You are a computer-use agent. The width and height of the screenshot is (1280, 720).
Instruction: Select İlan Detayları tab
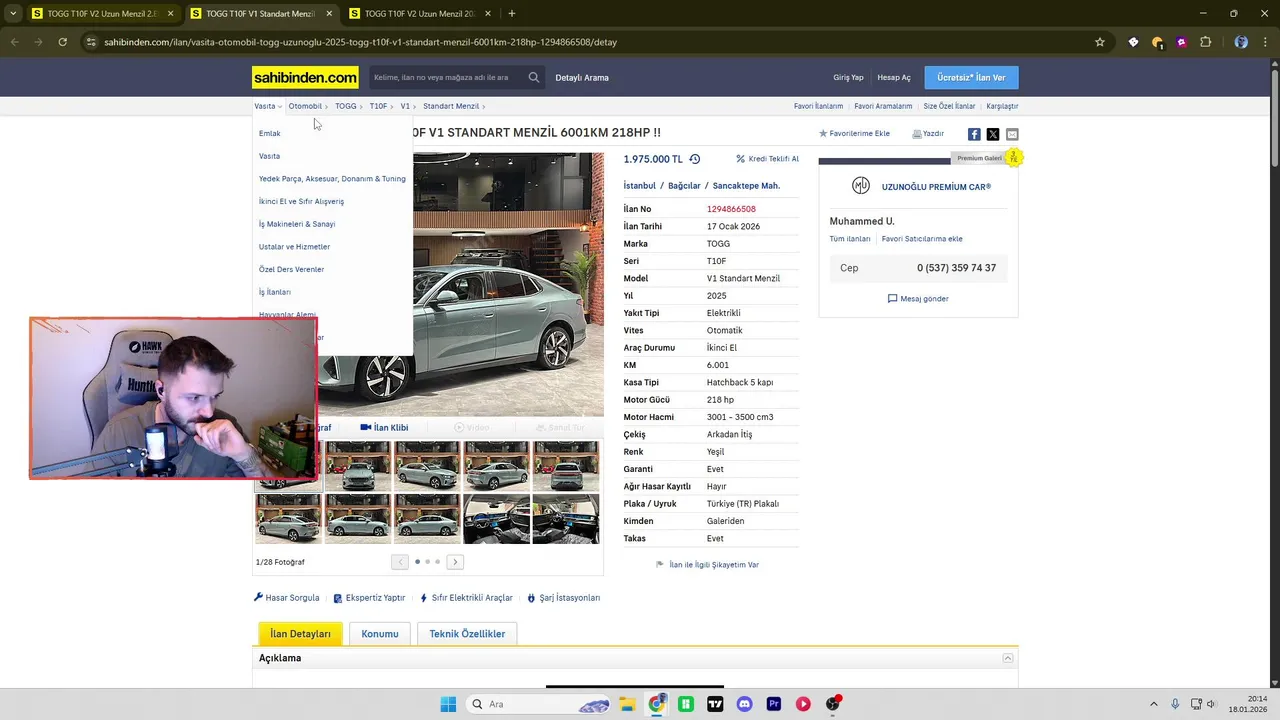coord(300,634)
